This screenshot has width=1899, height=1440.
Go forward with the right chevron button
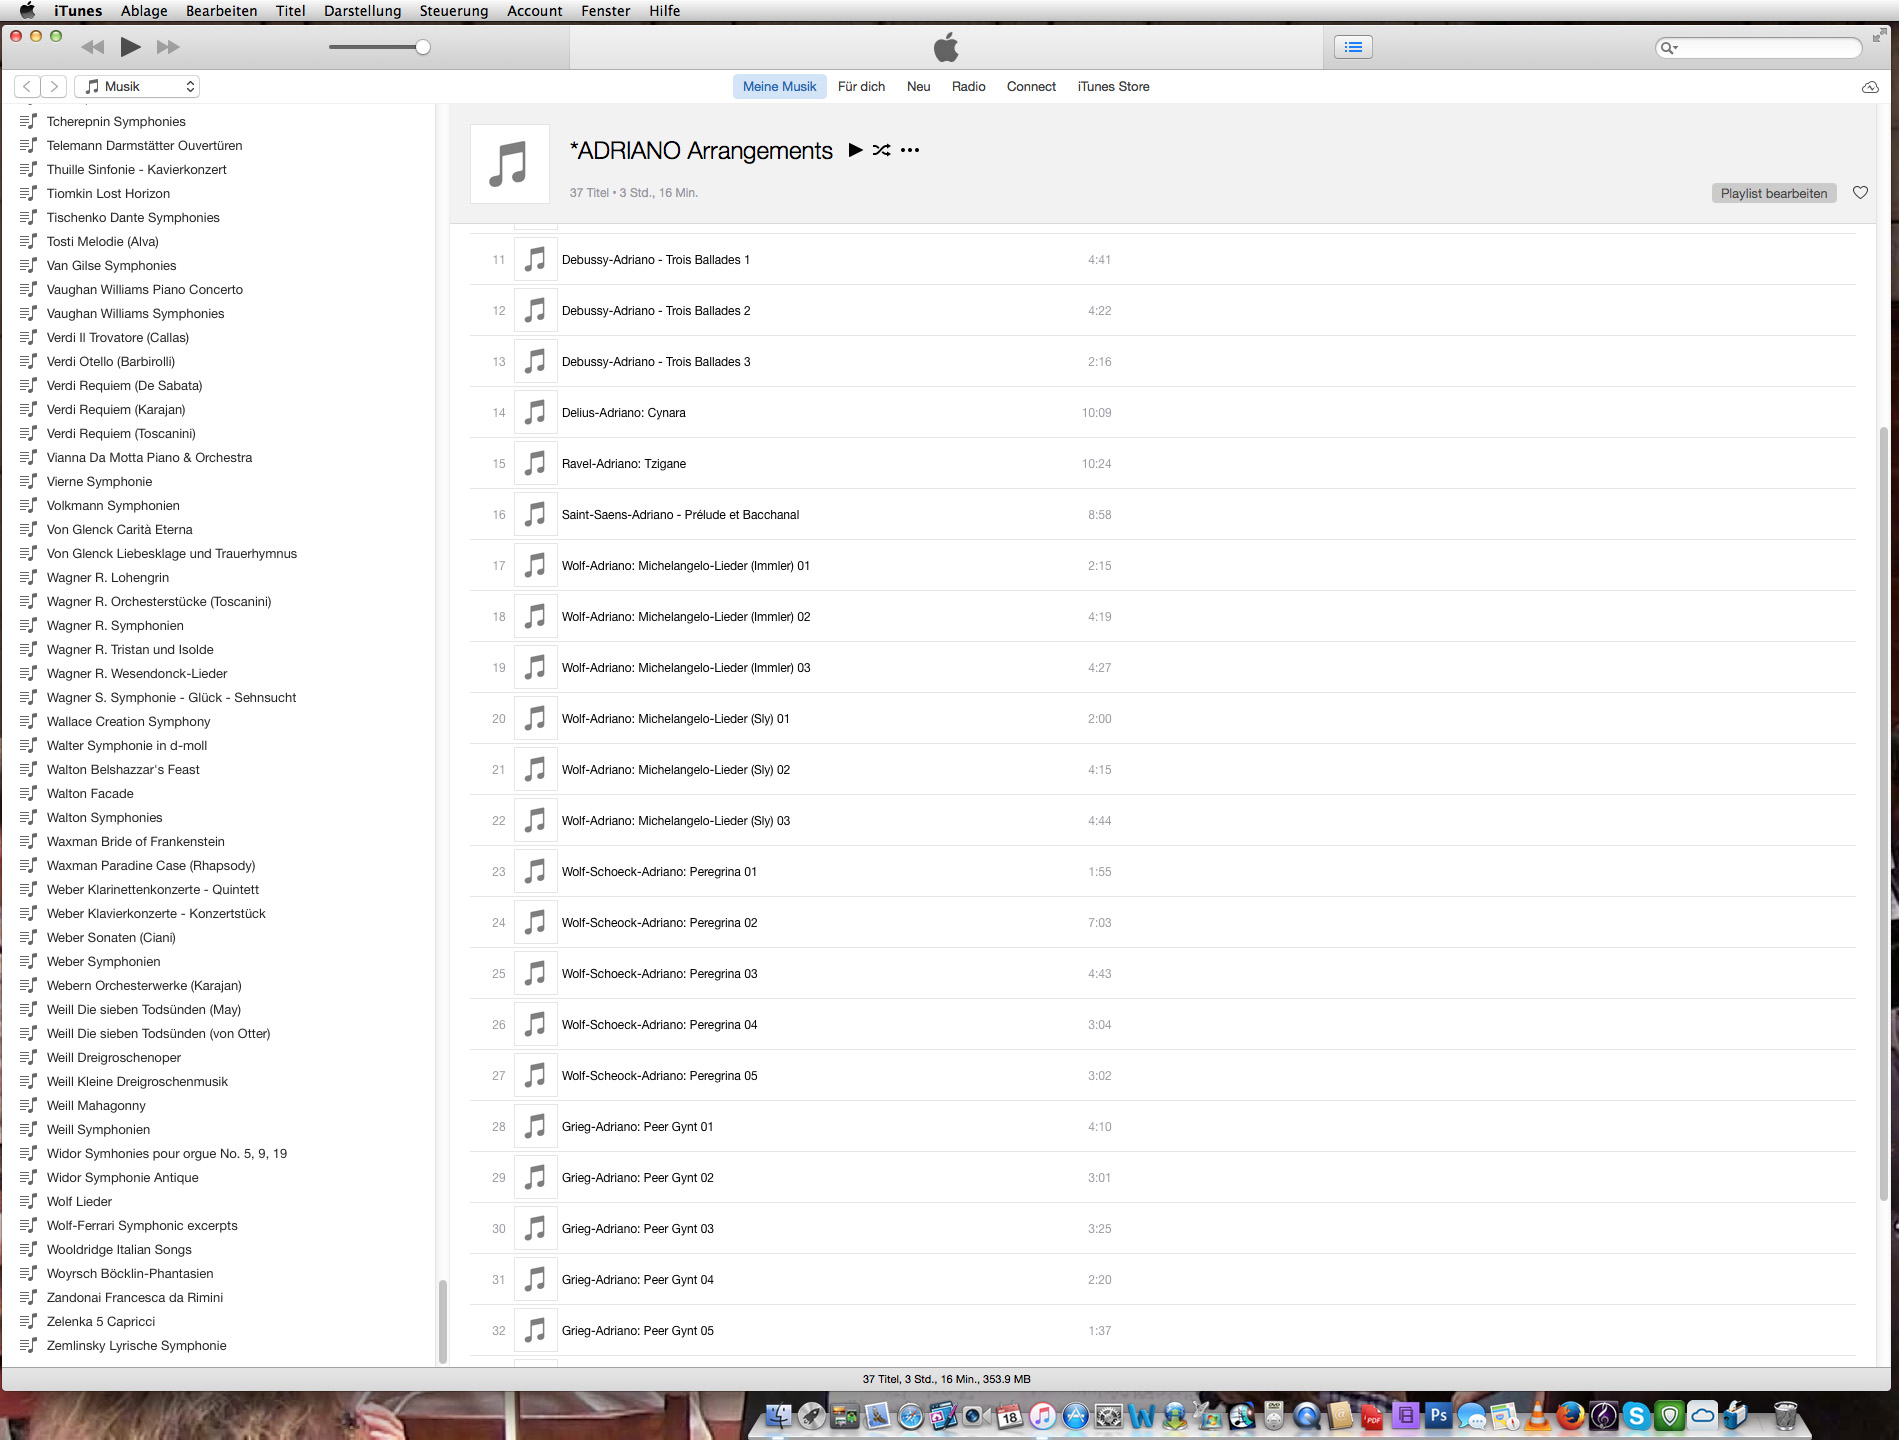pos(54,87)
